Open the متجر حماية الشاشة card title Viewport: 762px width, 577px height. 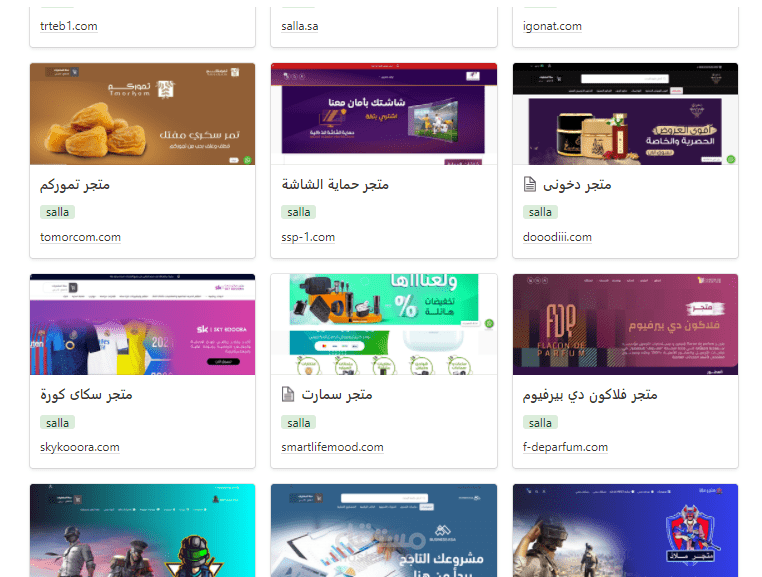[x=335, y=185]
